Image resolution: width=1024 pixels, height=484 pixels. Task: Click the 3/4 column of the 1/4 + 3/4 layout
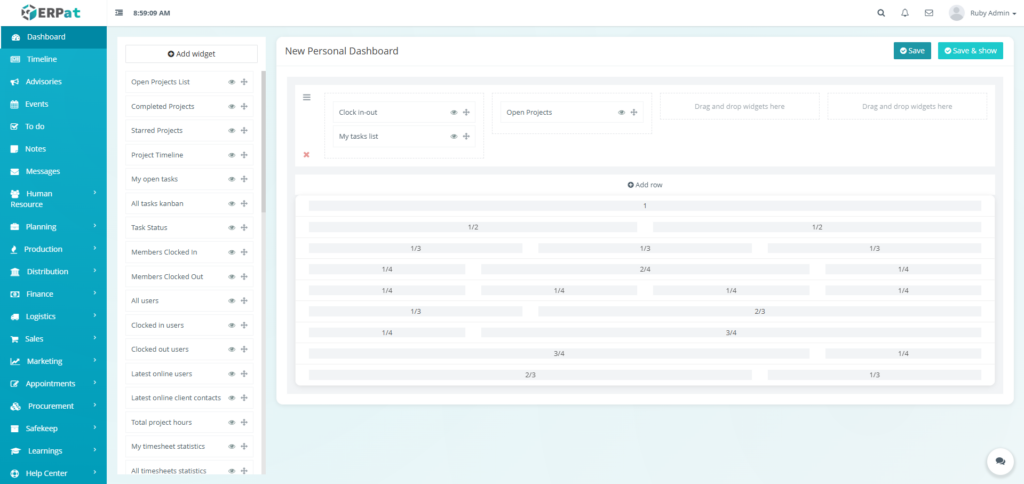(x=731, y=332)
